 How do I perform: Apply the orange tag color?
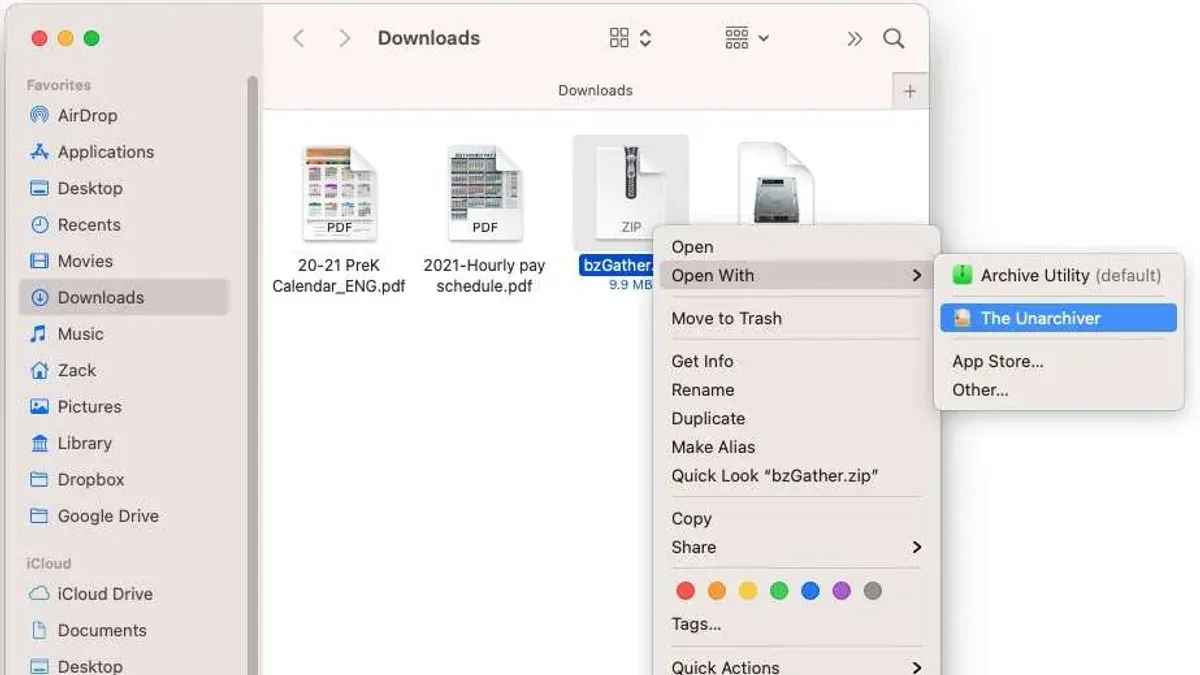point(716,591)
